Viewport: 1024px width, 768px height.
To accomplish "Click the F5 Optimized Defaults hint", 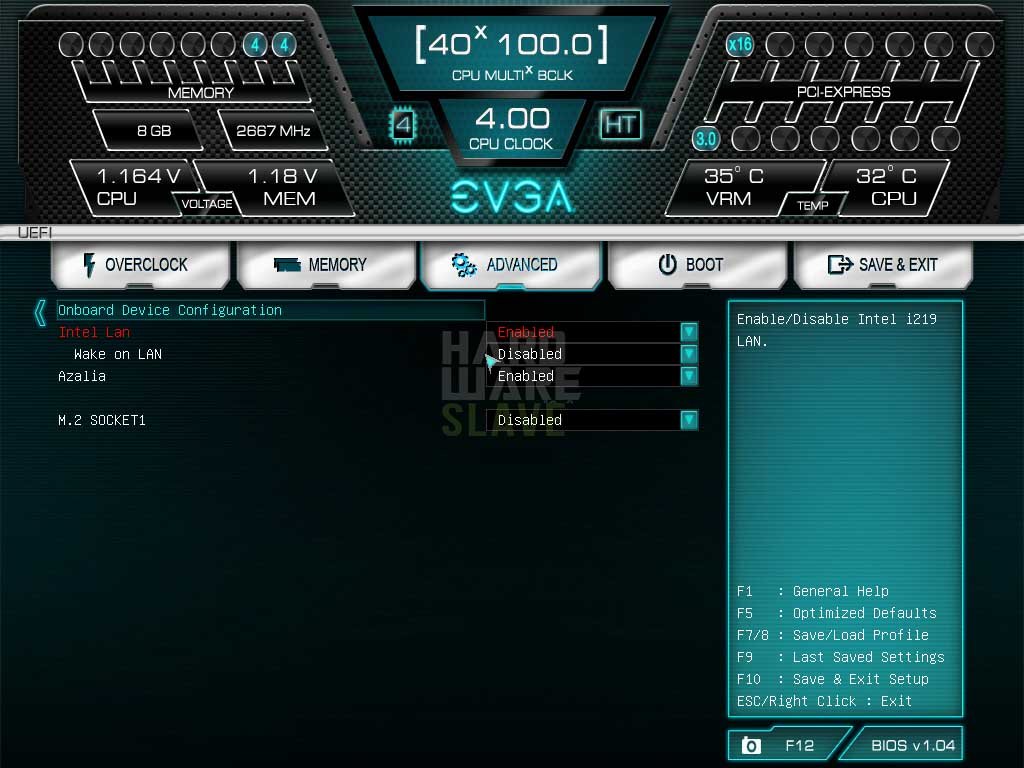I will (x=837, y=613).
